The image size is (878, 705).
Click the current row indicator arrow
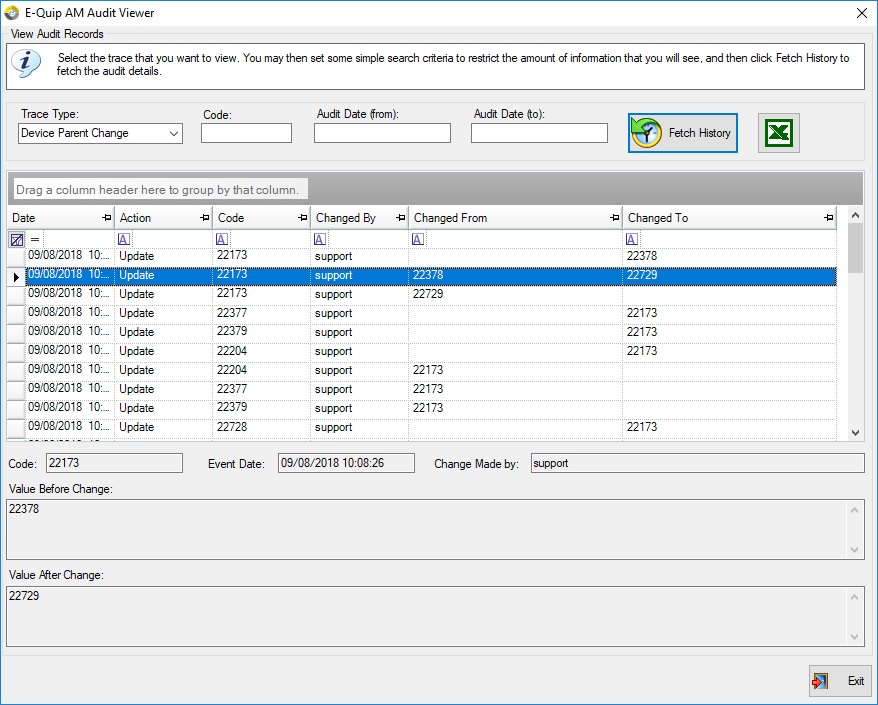click(16, 277)
